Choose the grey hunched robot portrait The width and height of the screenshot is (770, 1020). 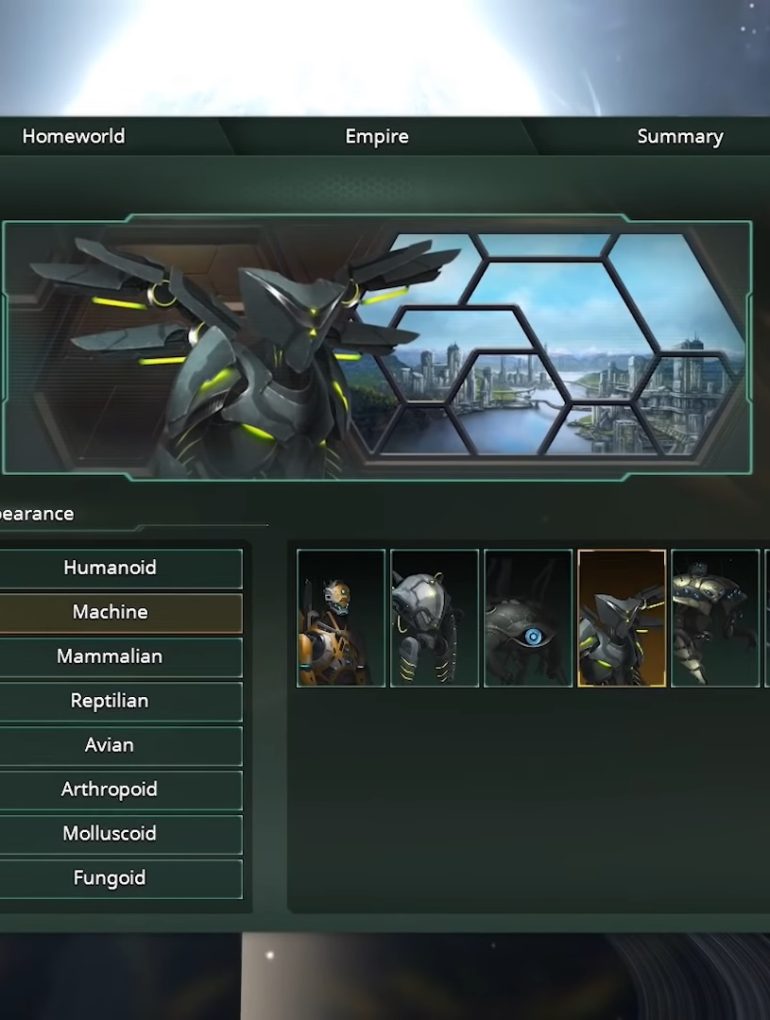click(434, 618)
